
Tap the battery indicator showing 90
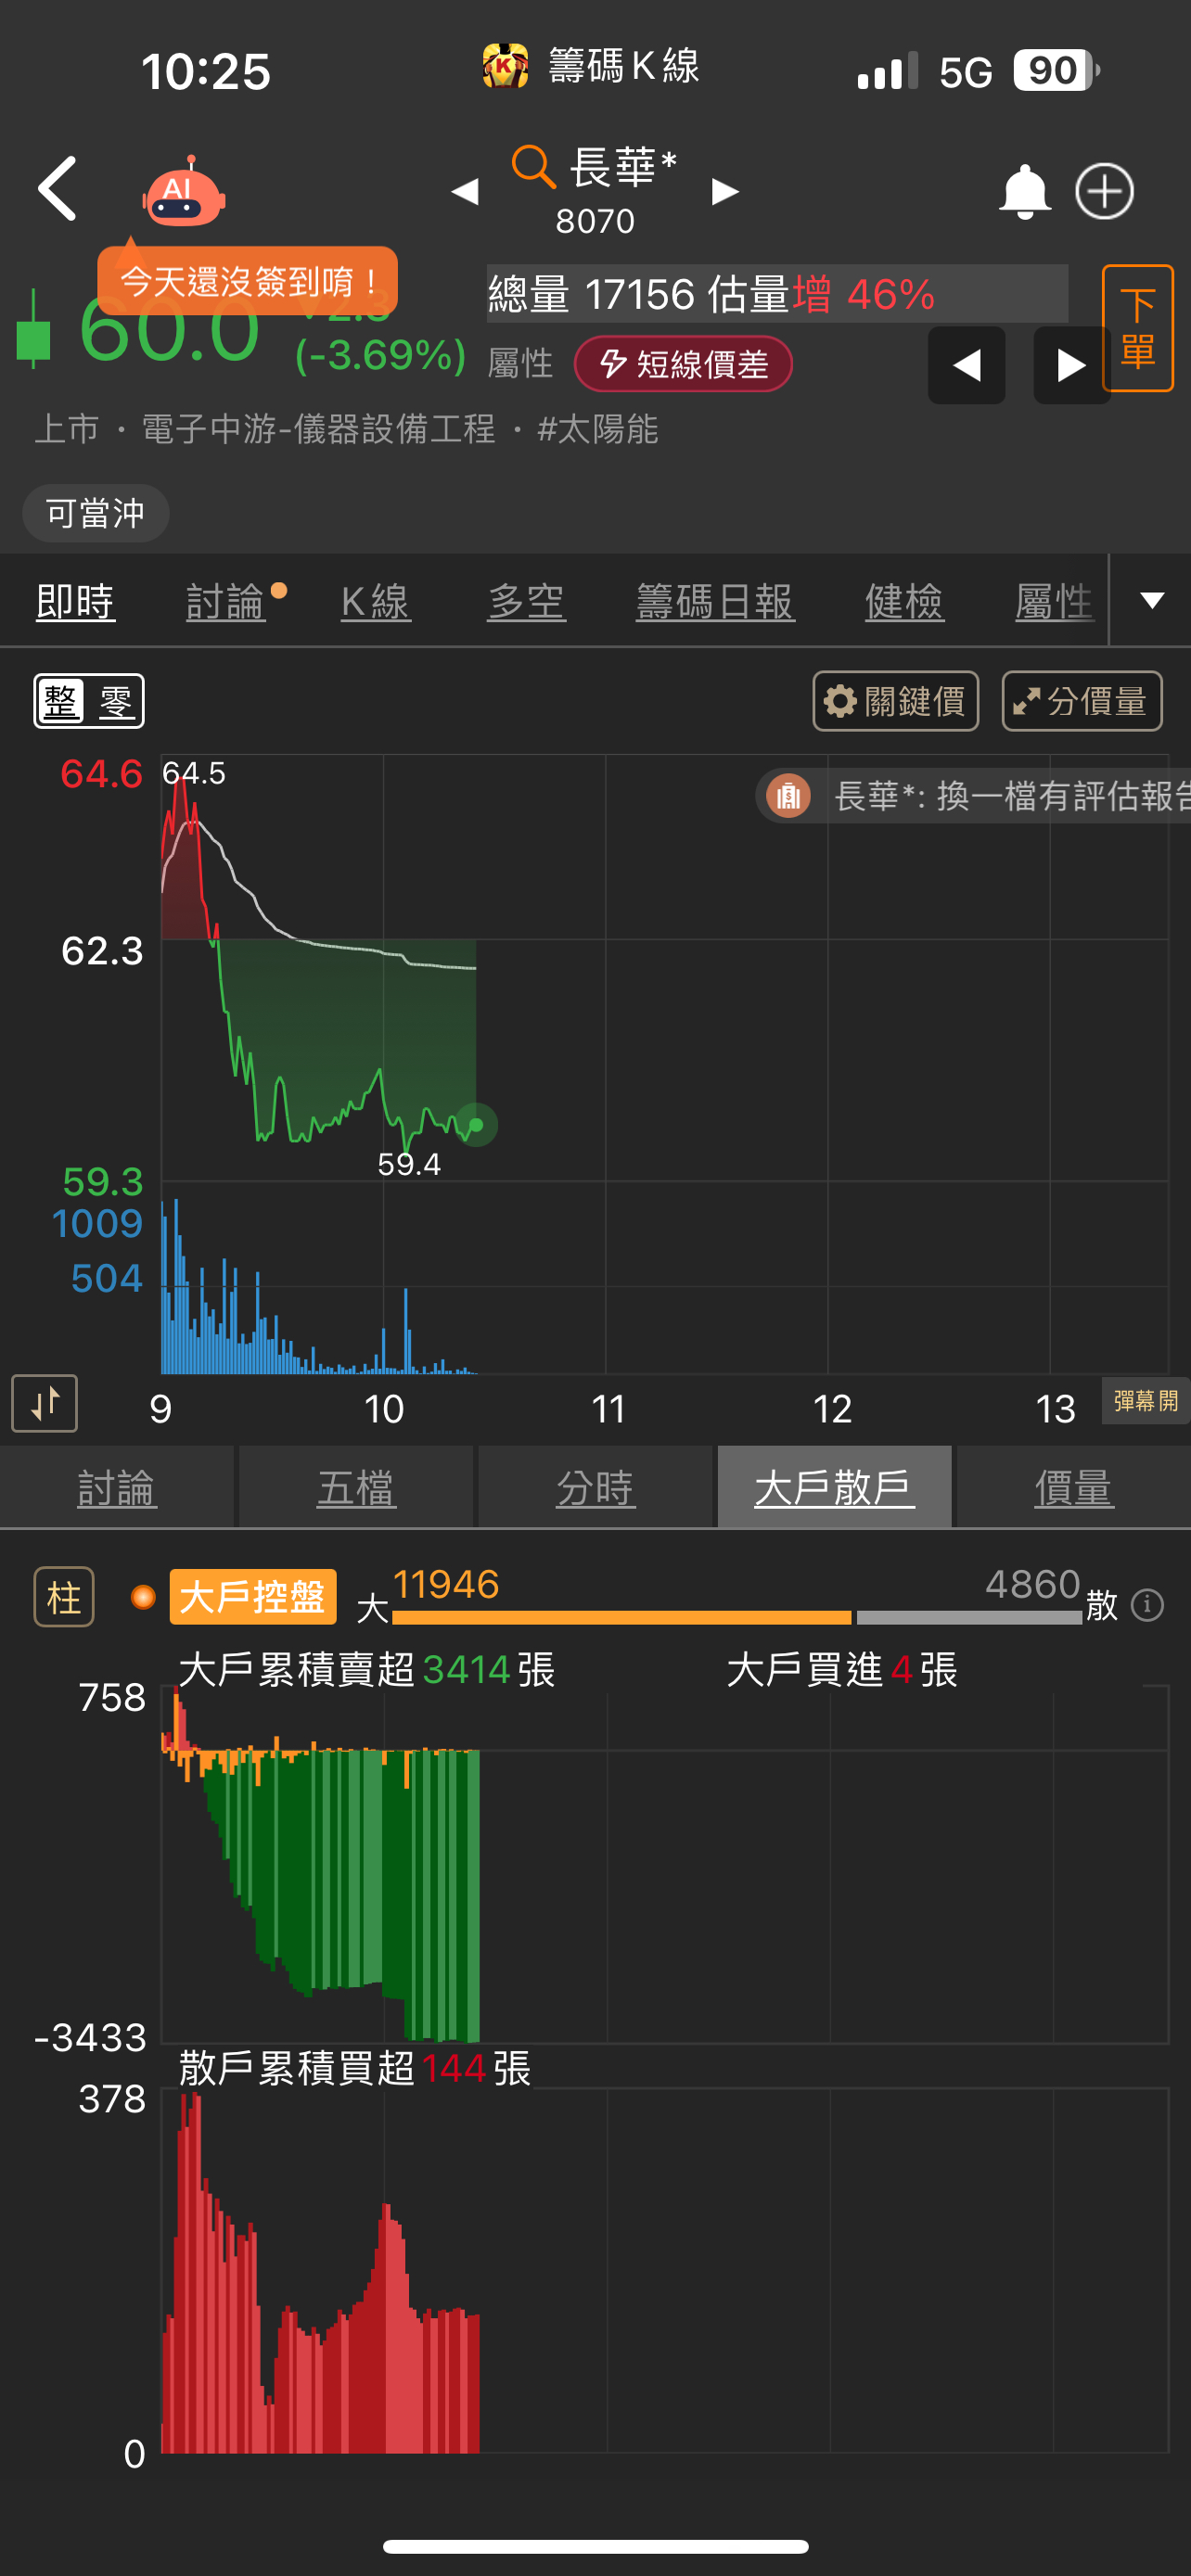click(1056, 70)
